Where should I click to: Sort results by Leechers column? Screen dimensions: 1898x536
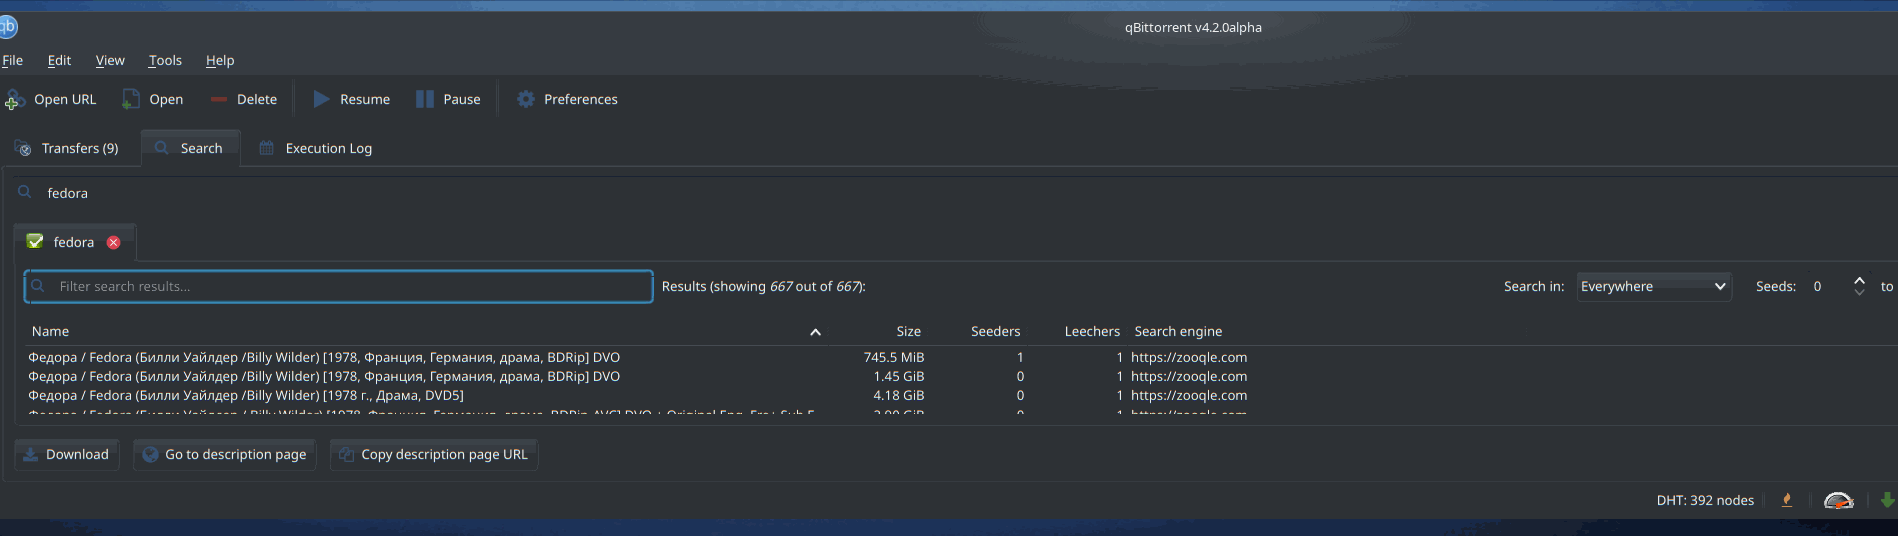(x=1092, y=331)
